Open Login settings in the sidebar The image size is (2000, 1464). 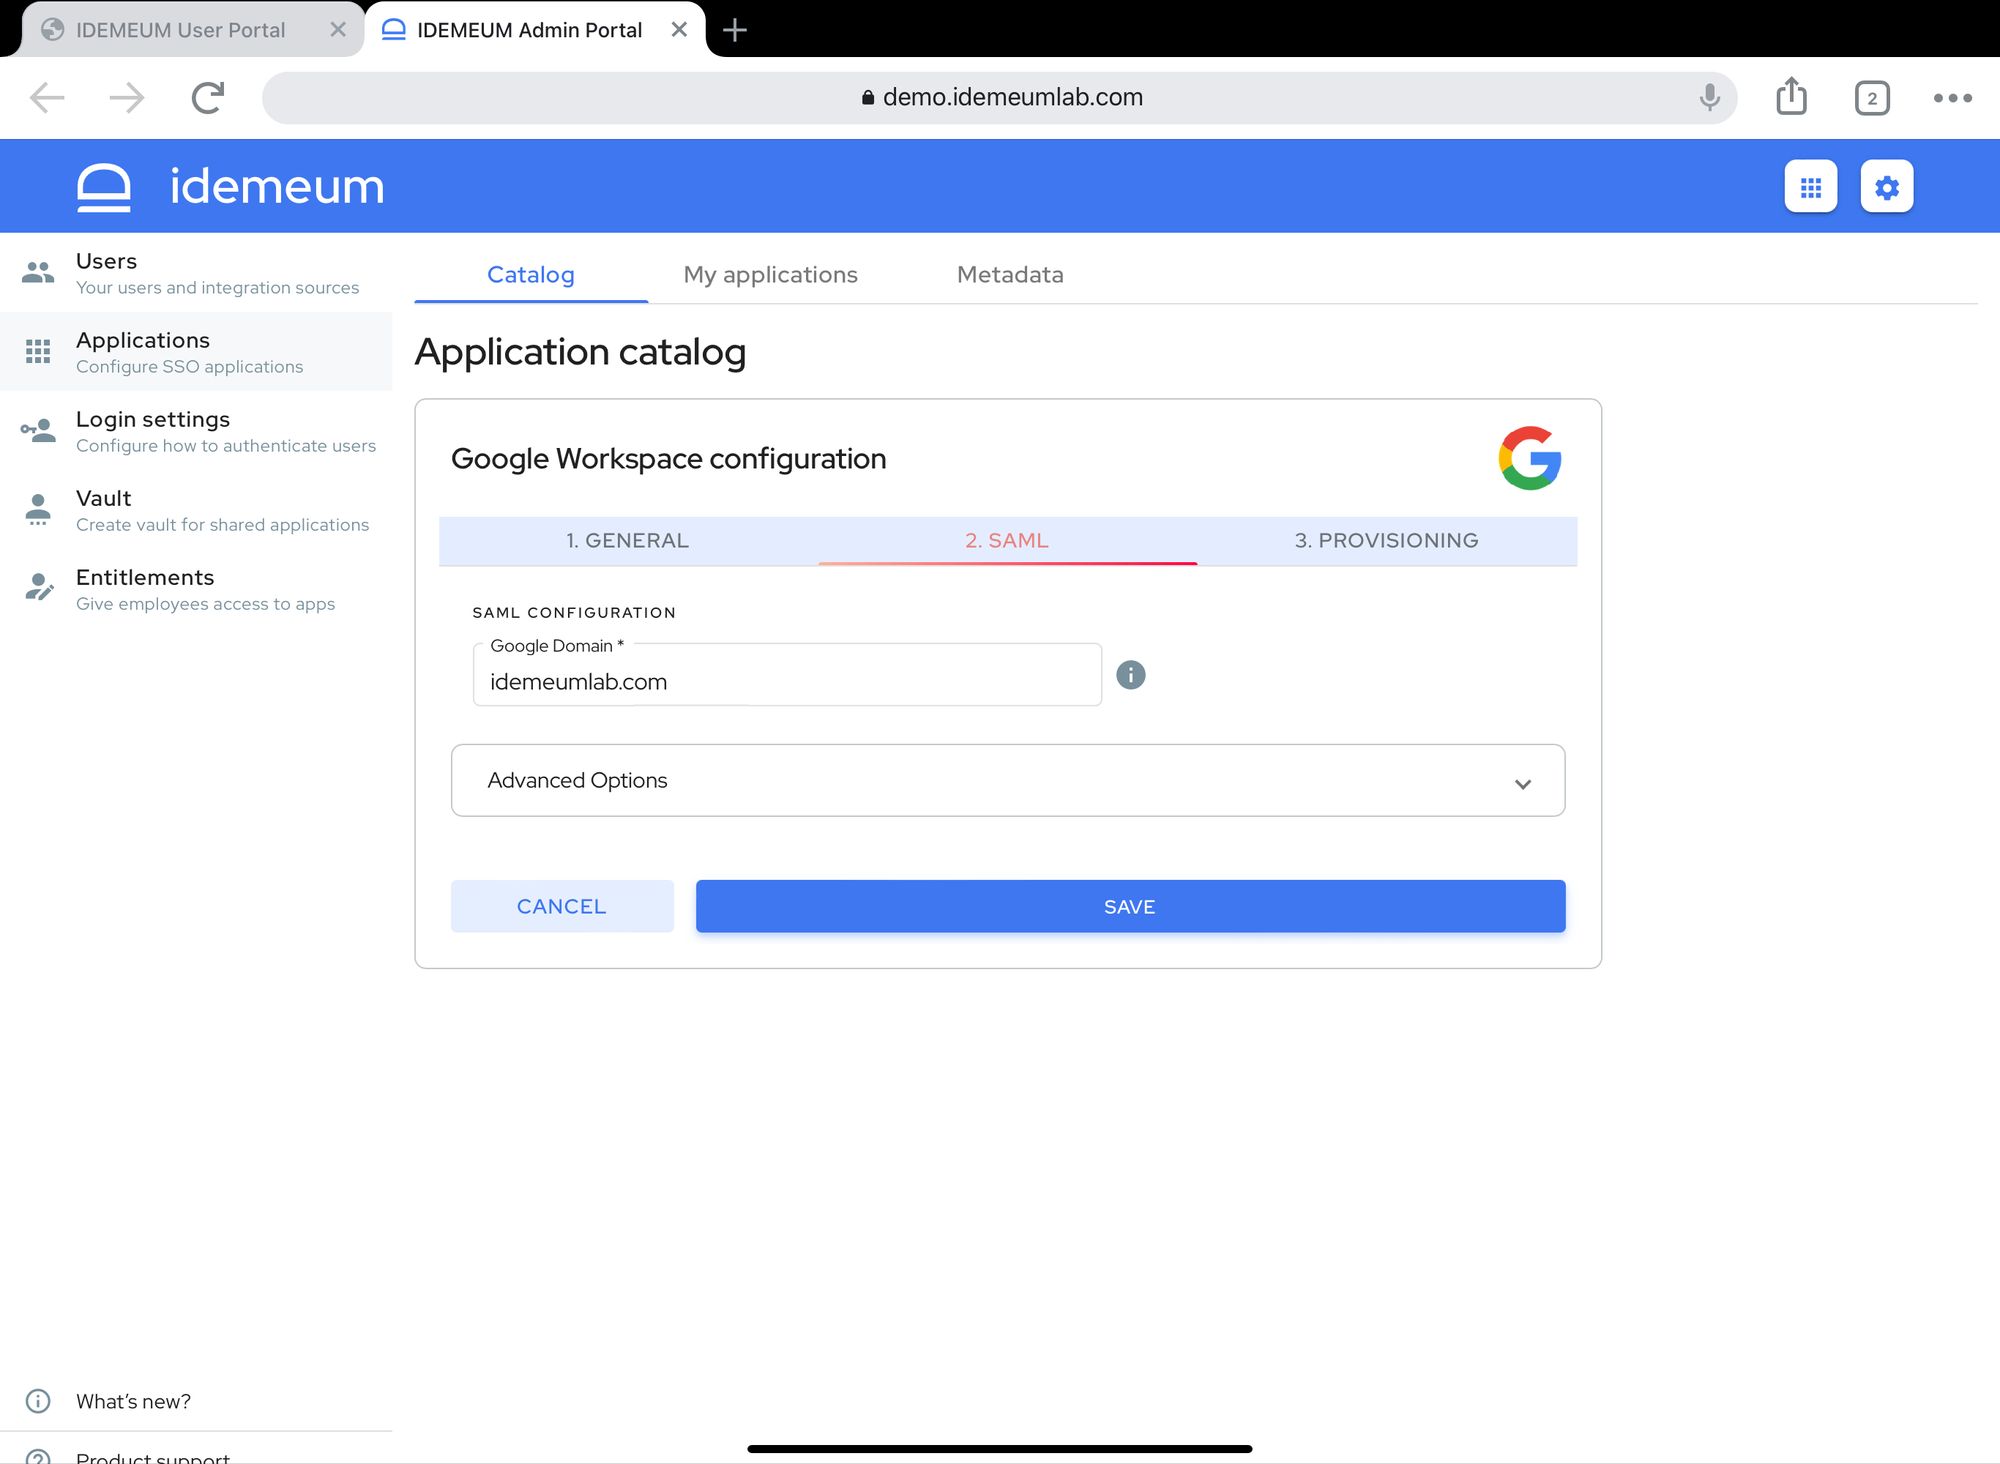click(x=196, y=431)
